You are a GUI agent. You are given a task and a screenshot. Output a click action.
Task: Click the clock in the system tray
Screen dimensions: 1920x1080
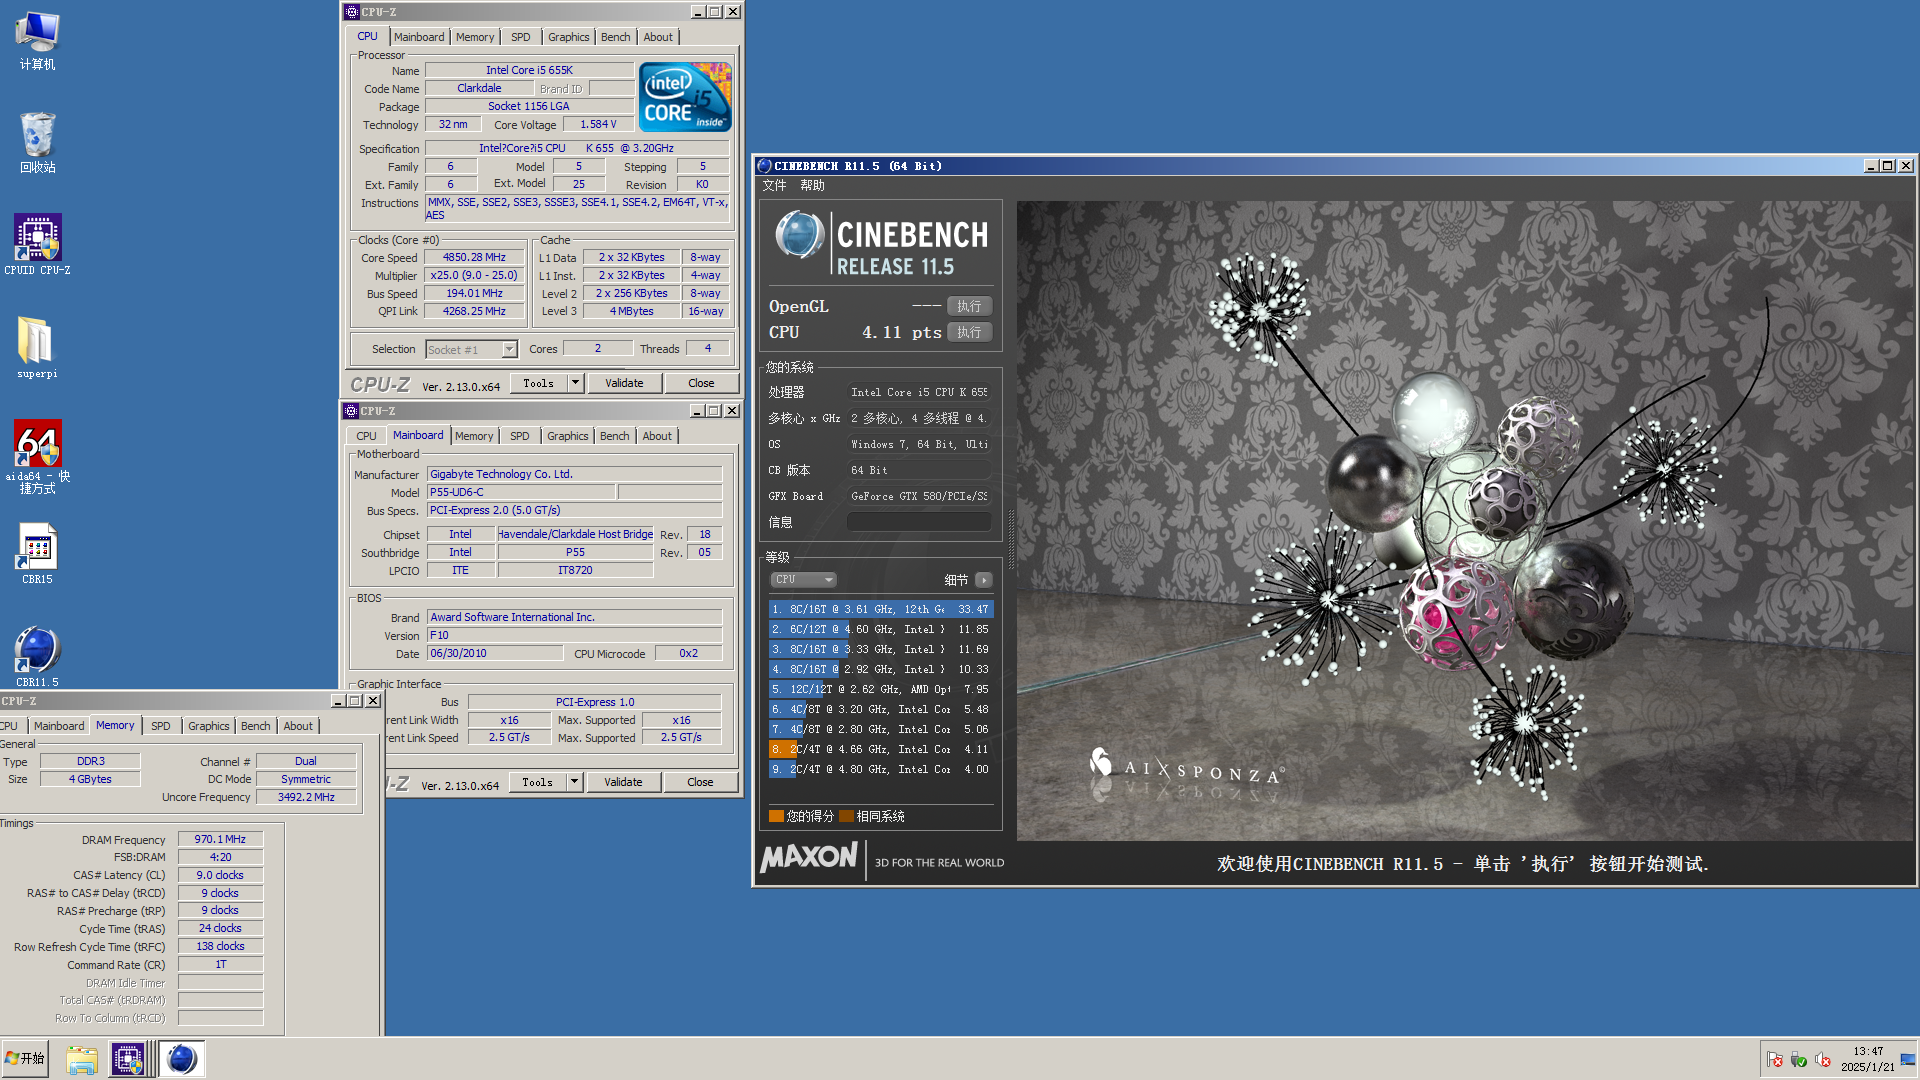pos(1867,1059)
